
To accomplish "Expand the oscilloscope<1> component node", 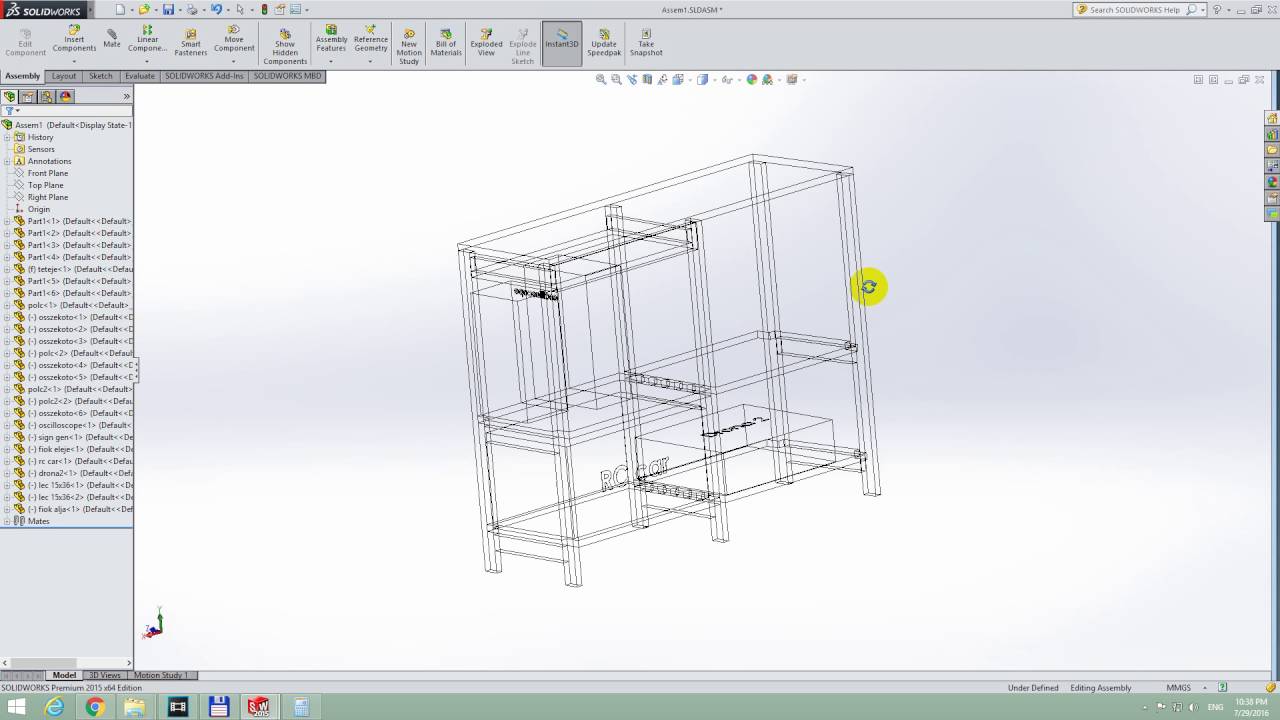I will pyautogui.click(x=7, y=425).
